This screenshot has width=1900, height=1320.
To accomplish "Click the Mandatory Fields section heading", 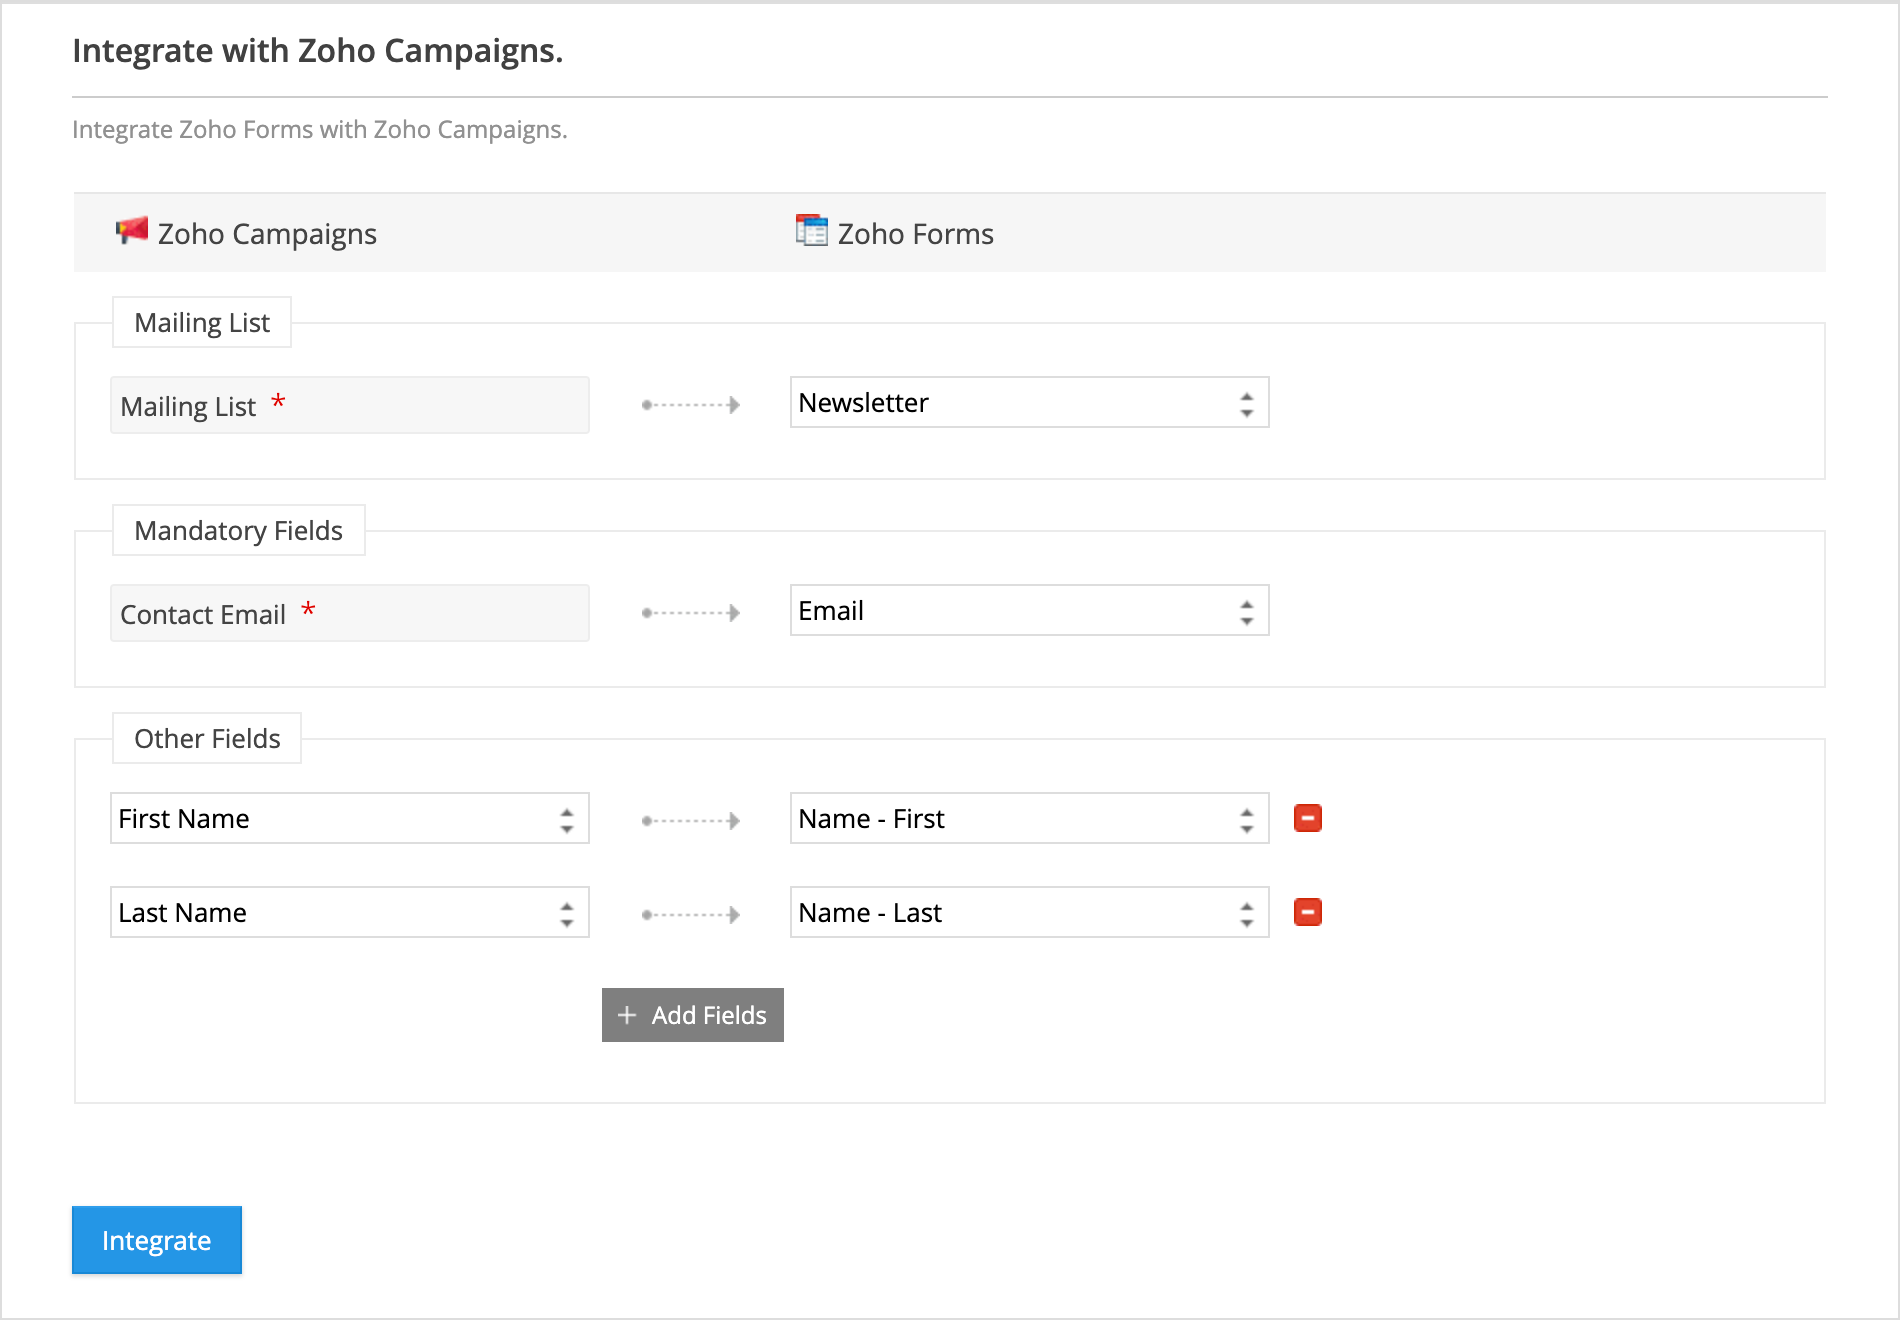I will (x=238, y=530).
